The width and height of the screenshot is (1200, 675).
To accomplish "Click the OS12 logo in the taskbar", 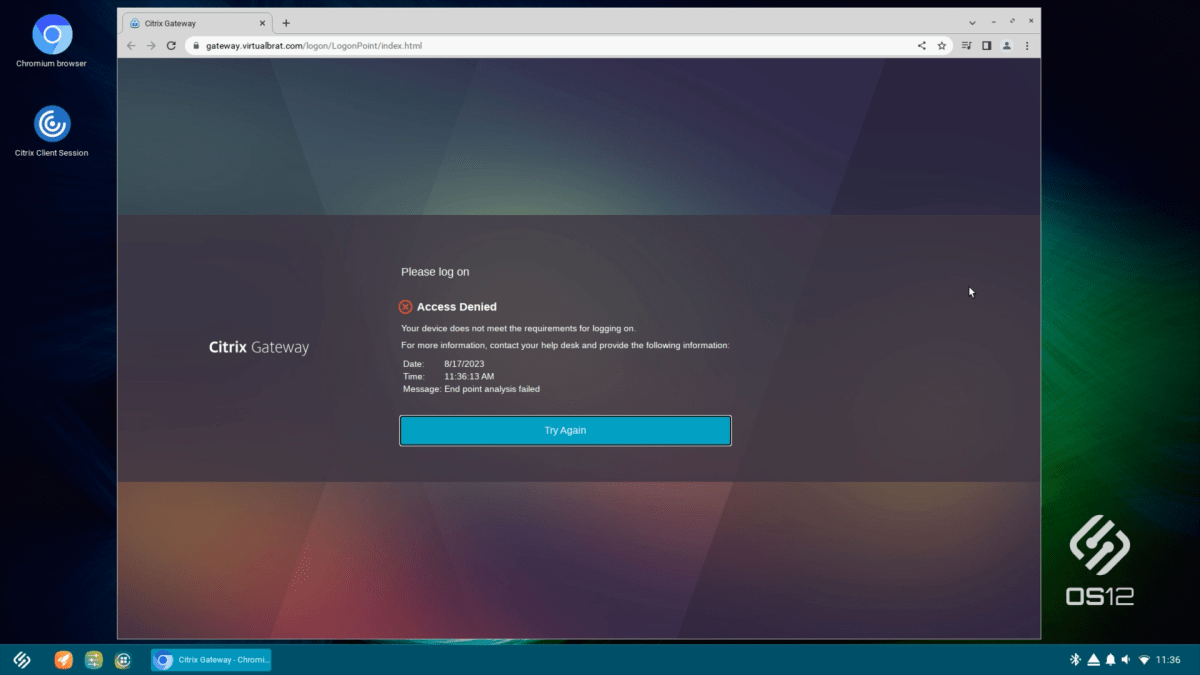I will (x=21, y=659).
